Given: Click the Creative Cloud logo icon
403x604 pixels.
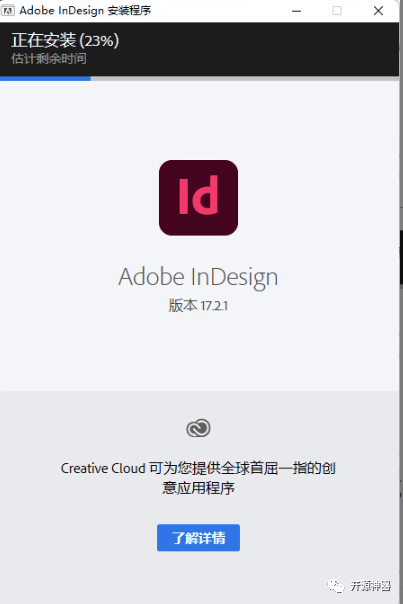Looking at the screenshot, I should coord(198,428).
